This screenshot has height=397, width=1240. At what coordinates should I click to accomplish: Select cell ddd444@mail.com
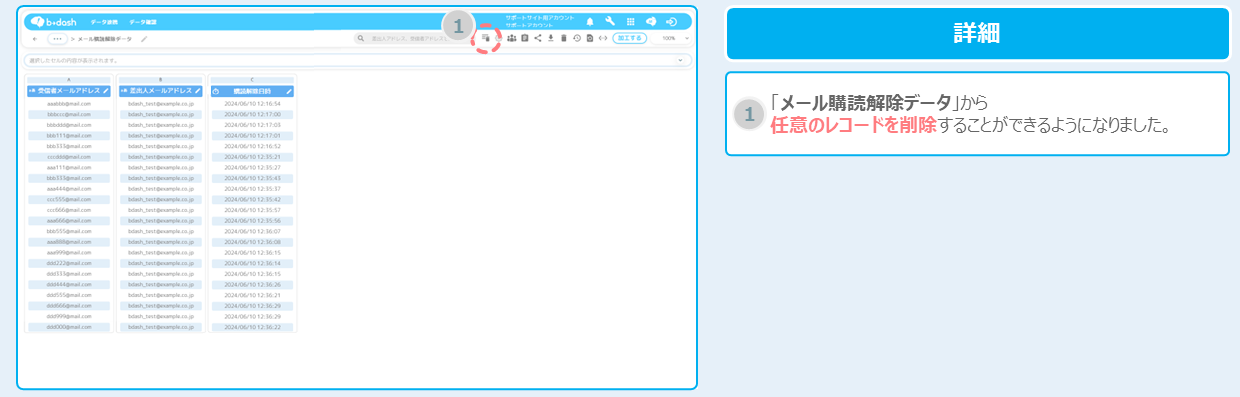(x=69, y=284)
